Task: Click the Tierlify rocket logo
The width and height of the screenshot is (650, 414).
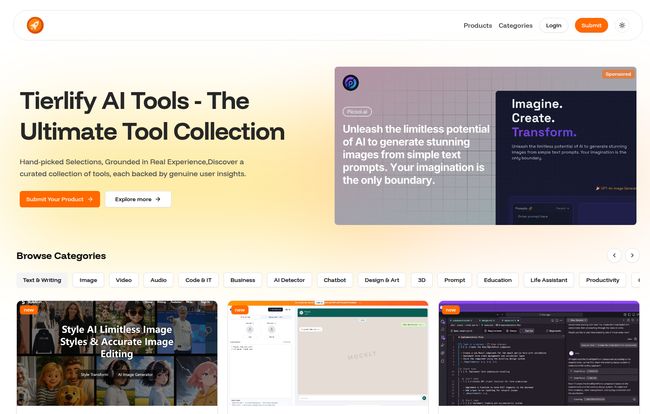Action: click(x=35, y=25)
